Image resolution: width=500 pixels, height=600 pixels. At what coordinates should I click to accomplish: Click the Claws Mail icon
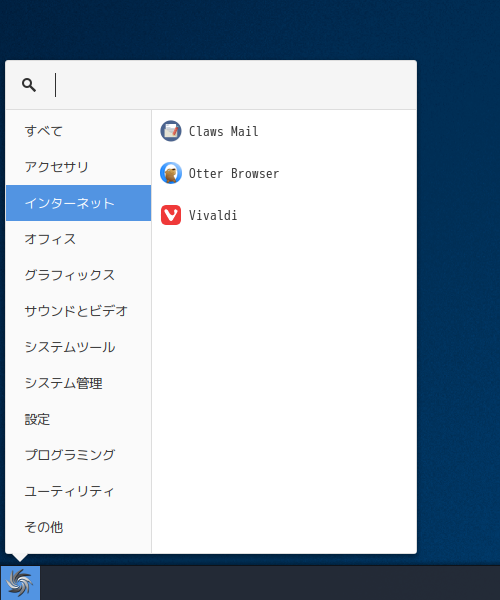(x=171, y=131)
